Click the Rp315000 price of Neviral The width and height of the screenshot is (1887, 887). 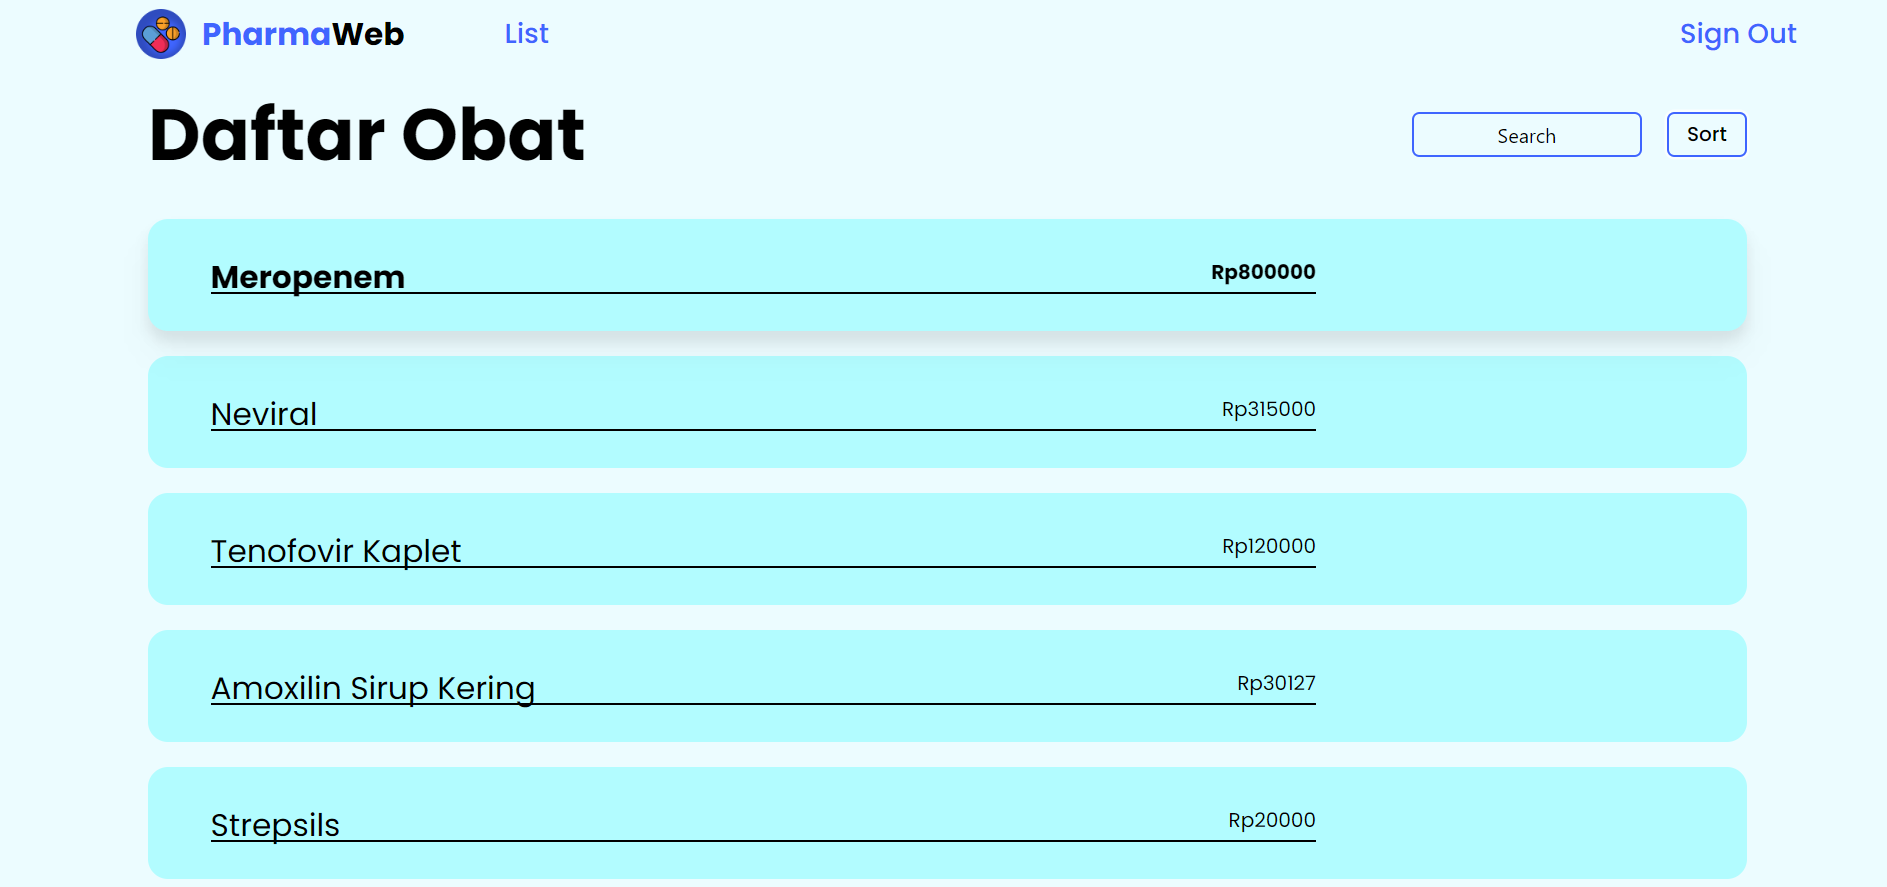1268,409
